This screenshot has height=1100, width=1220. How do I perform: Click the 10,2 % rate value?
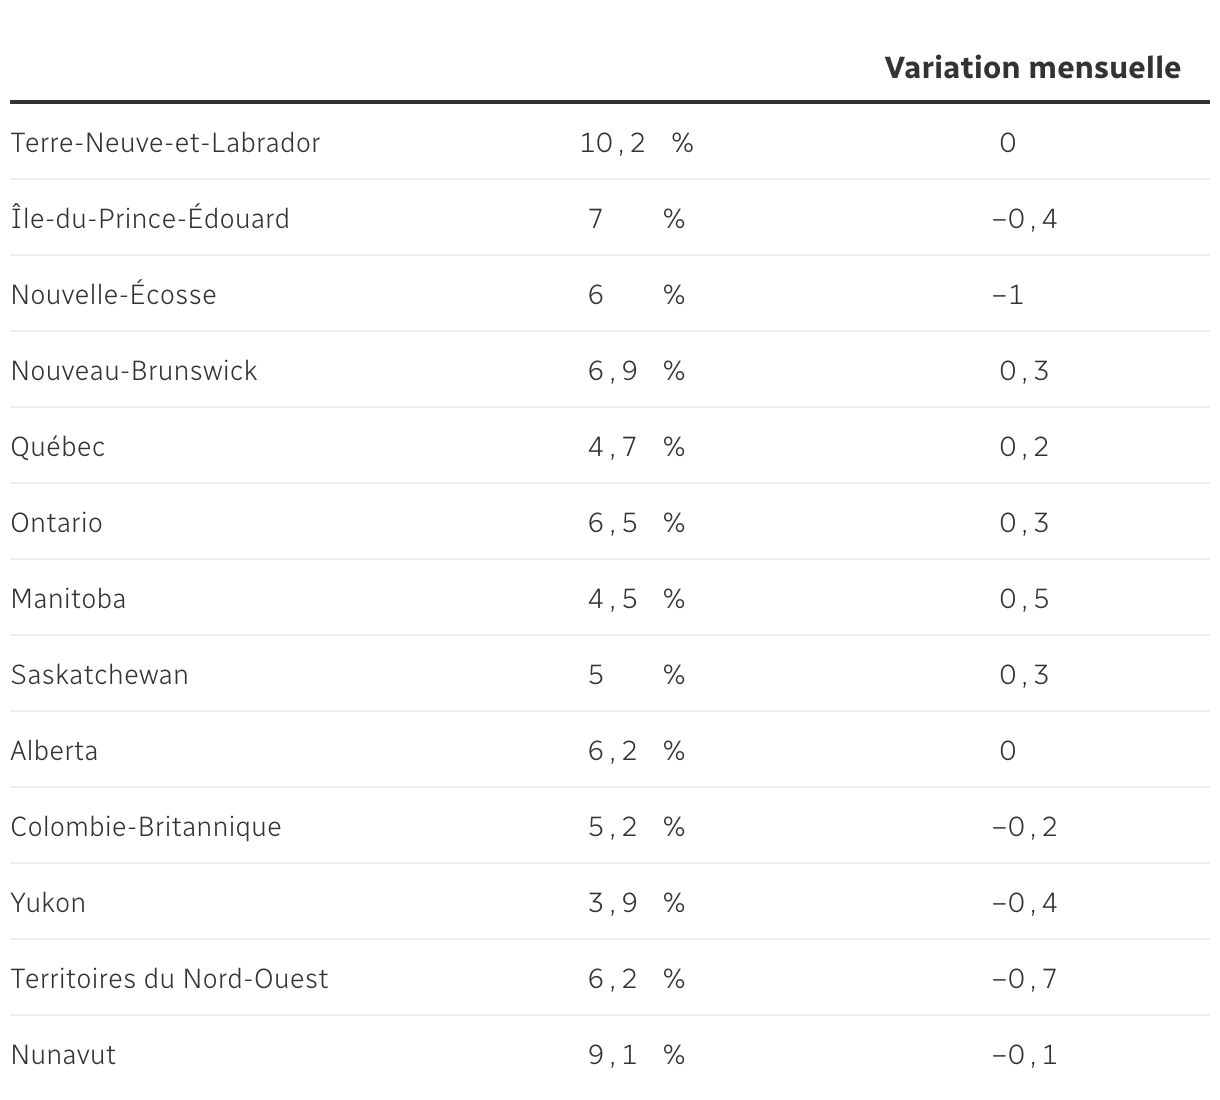tap(636, 143)
